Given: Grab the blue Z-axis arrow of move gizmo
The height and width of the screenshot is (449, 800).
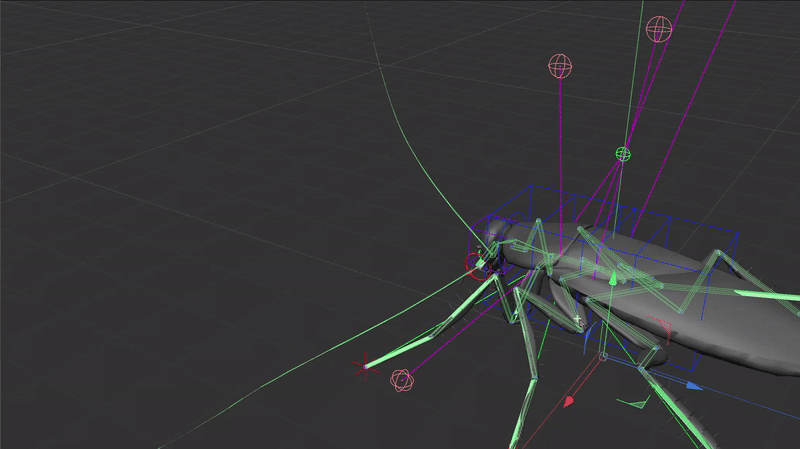Looking at the screenshot, I should [x=694, y=386].
